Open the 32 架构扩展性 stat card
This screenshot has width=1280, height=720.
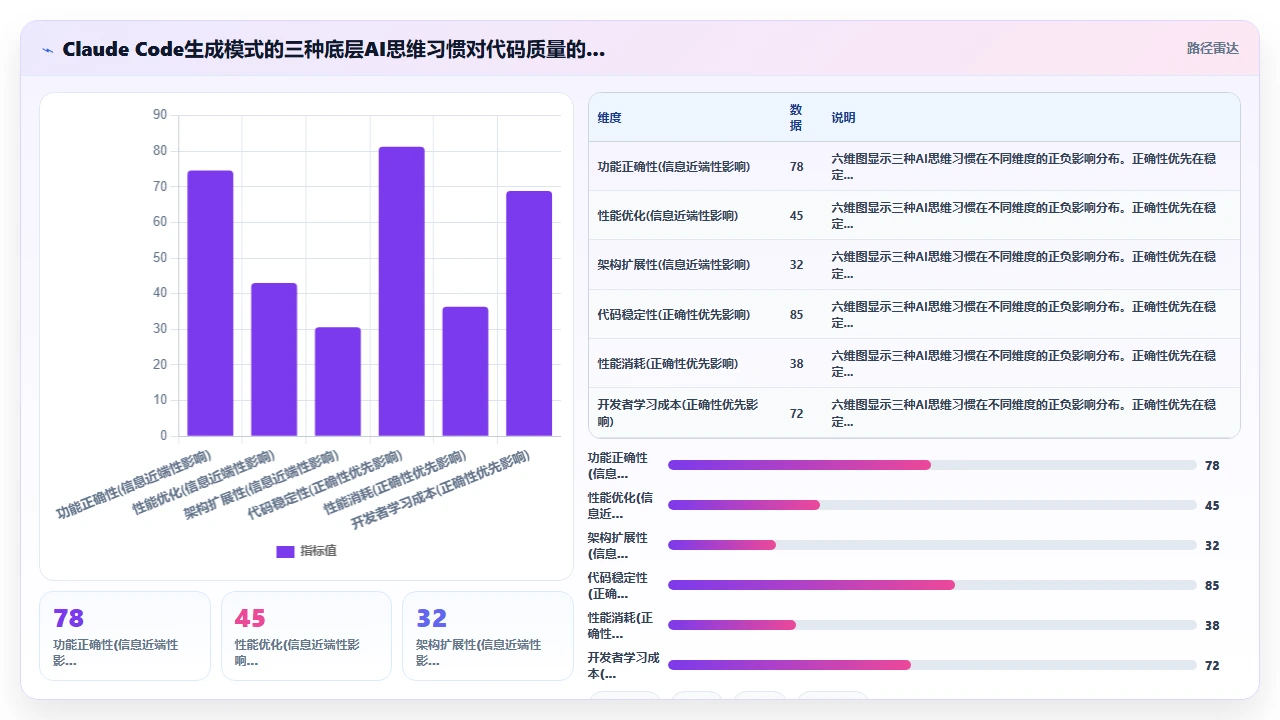[488, 636]
